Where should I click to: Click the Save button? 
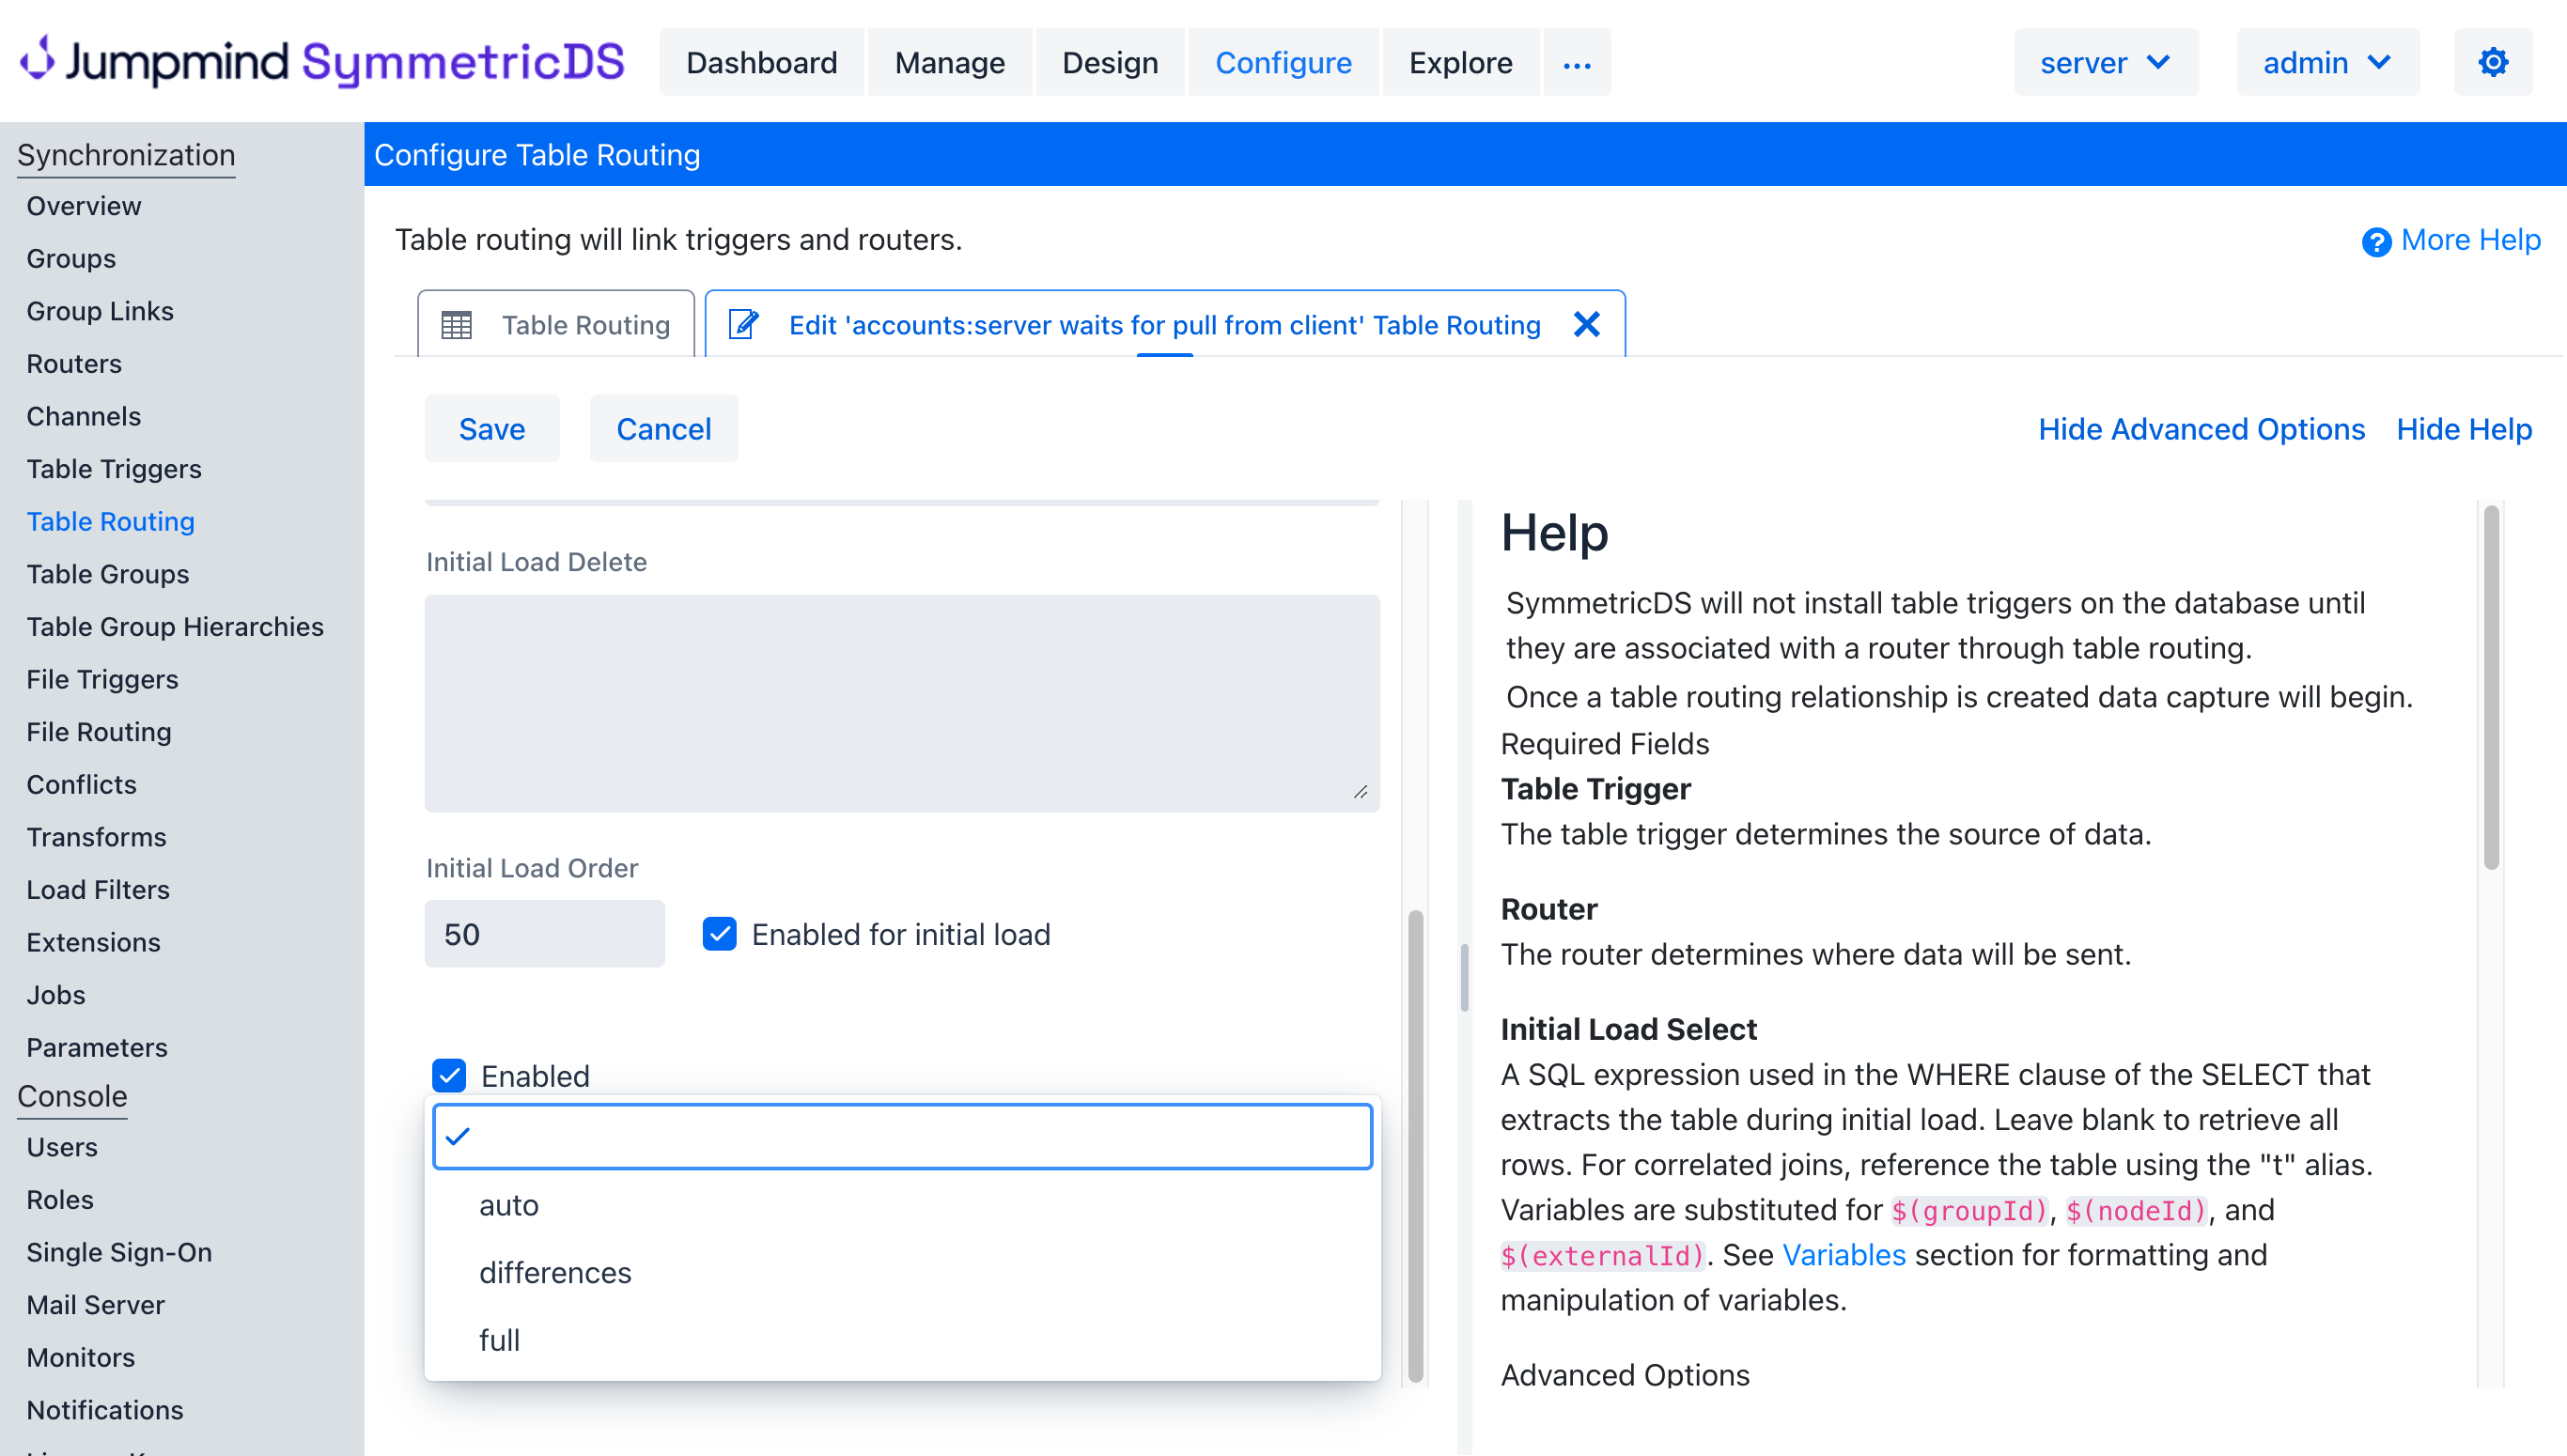click(491, 429)
